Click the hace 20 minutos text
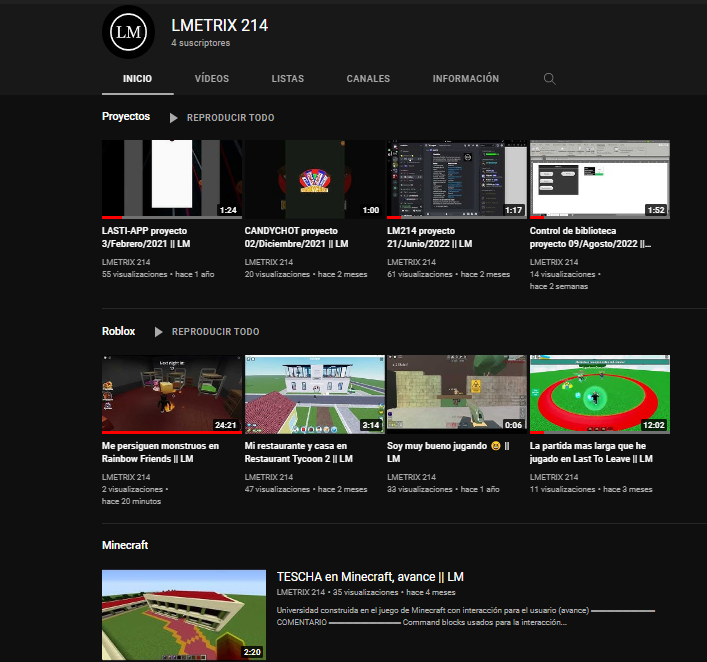This screenshot has height=662, width=707. click(132, 501)
